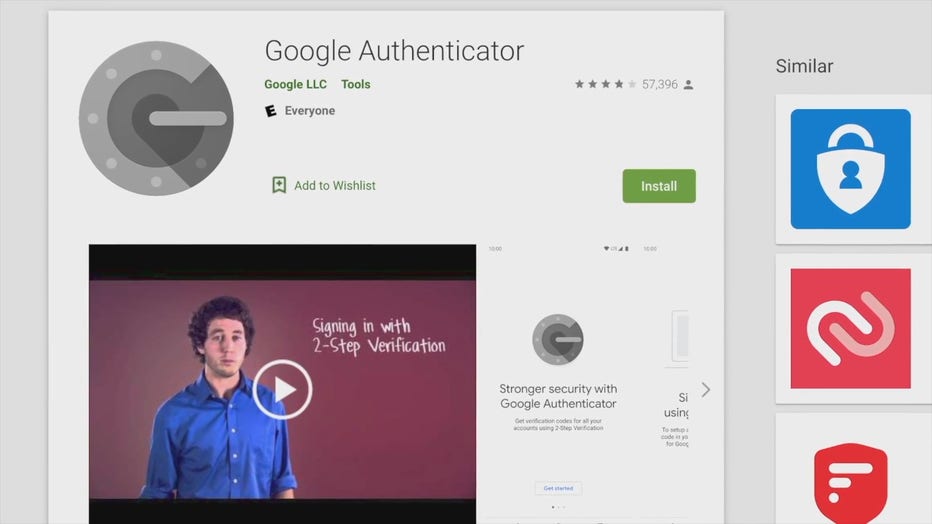Open the red Authy similar app
This screenshot has height=524, width=932.
pyautogui.click(x=850, y=329)
